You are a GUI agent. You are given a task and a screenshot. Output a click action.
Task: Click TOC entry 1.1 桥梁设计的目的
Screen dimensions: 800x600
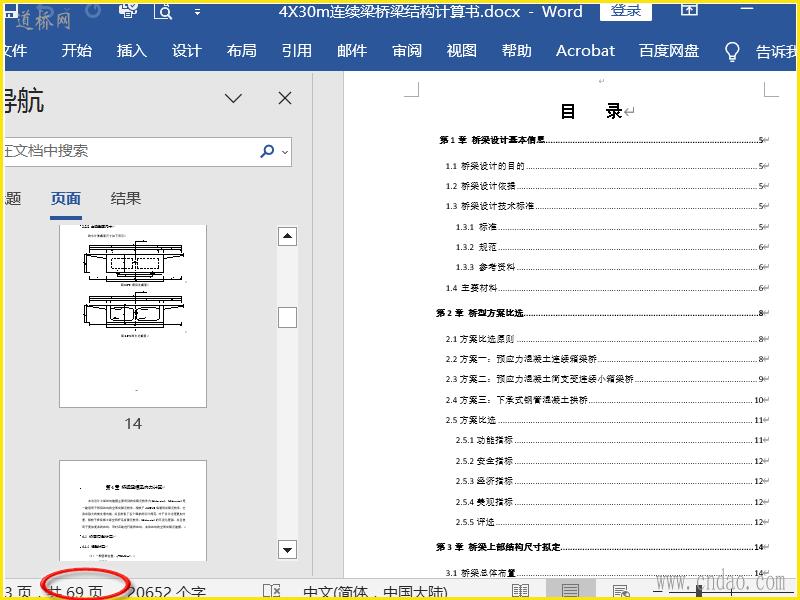(x=607, y=166)
